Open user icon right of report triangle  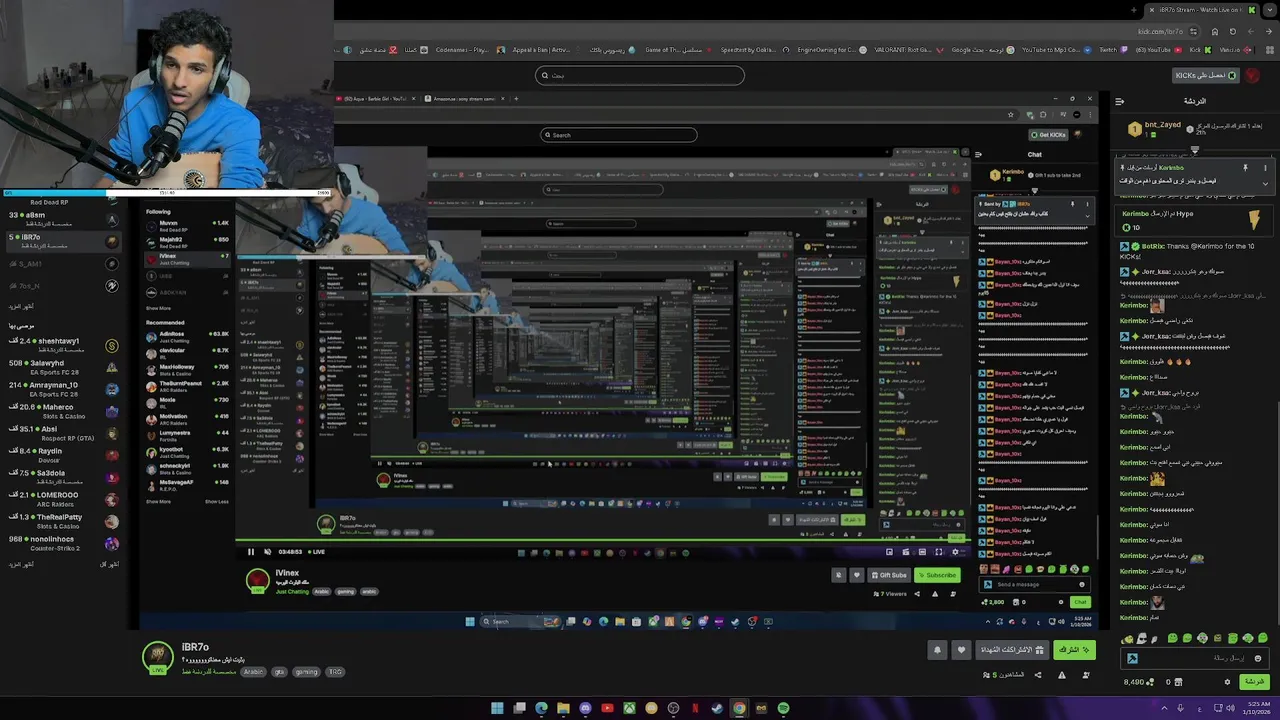pyautogui.click(x=1086, y=675)
